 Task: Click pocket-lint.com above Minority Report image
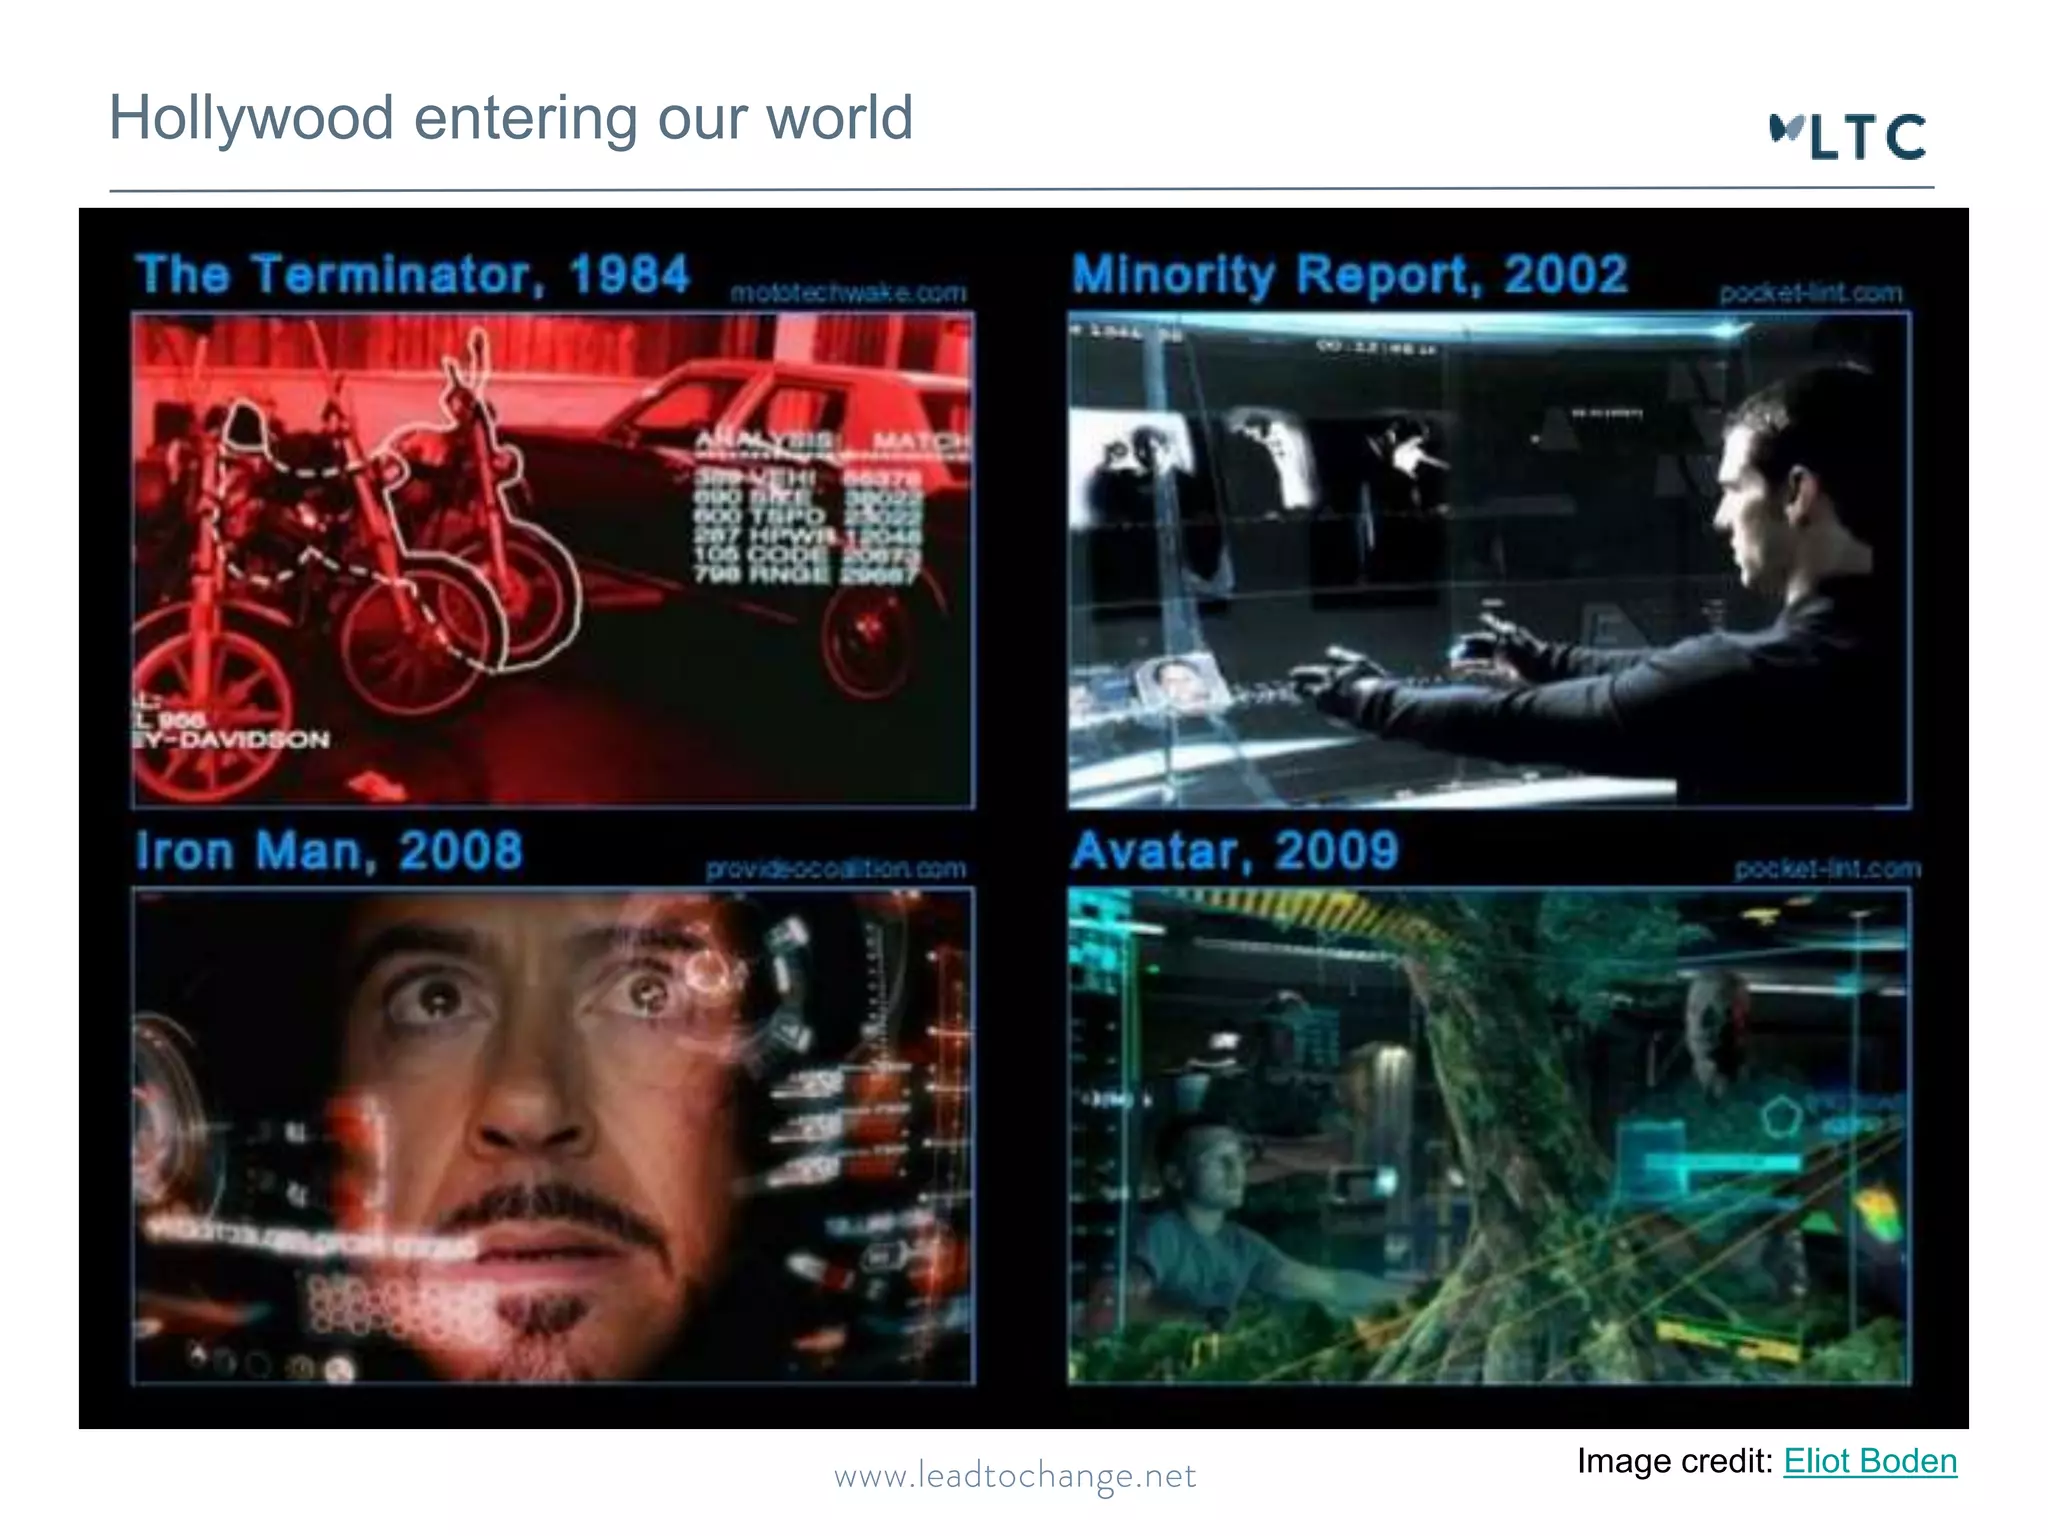(x=1811, y=293)
